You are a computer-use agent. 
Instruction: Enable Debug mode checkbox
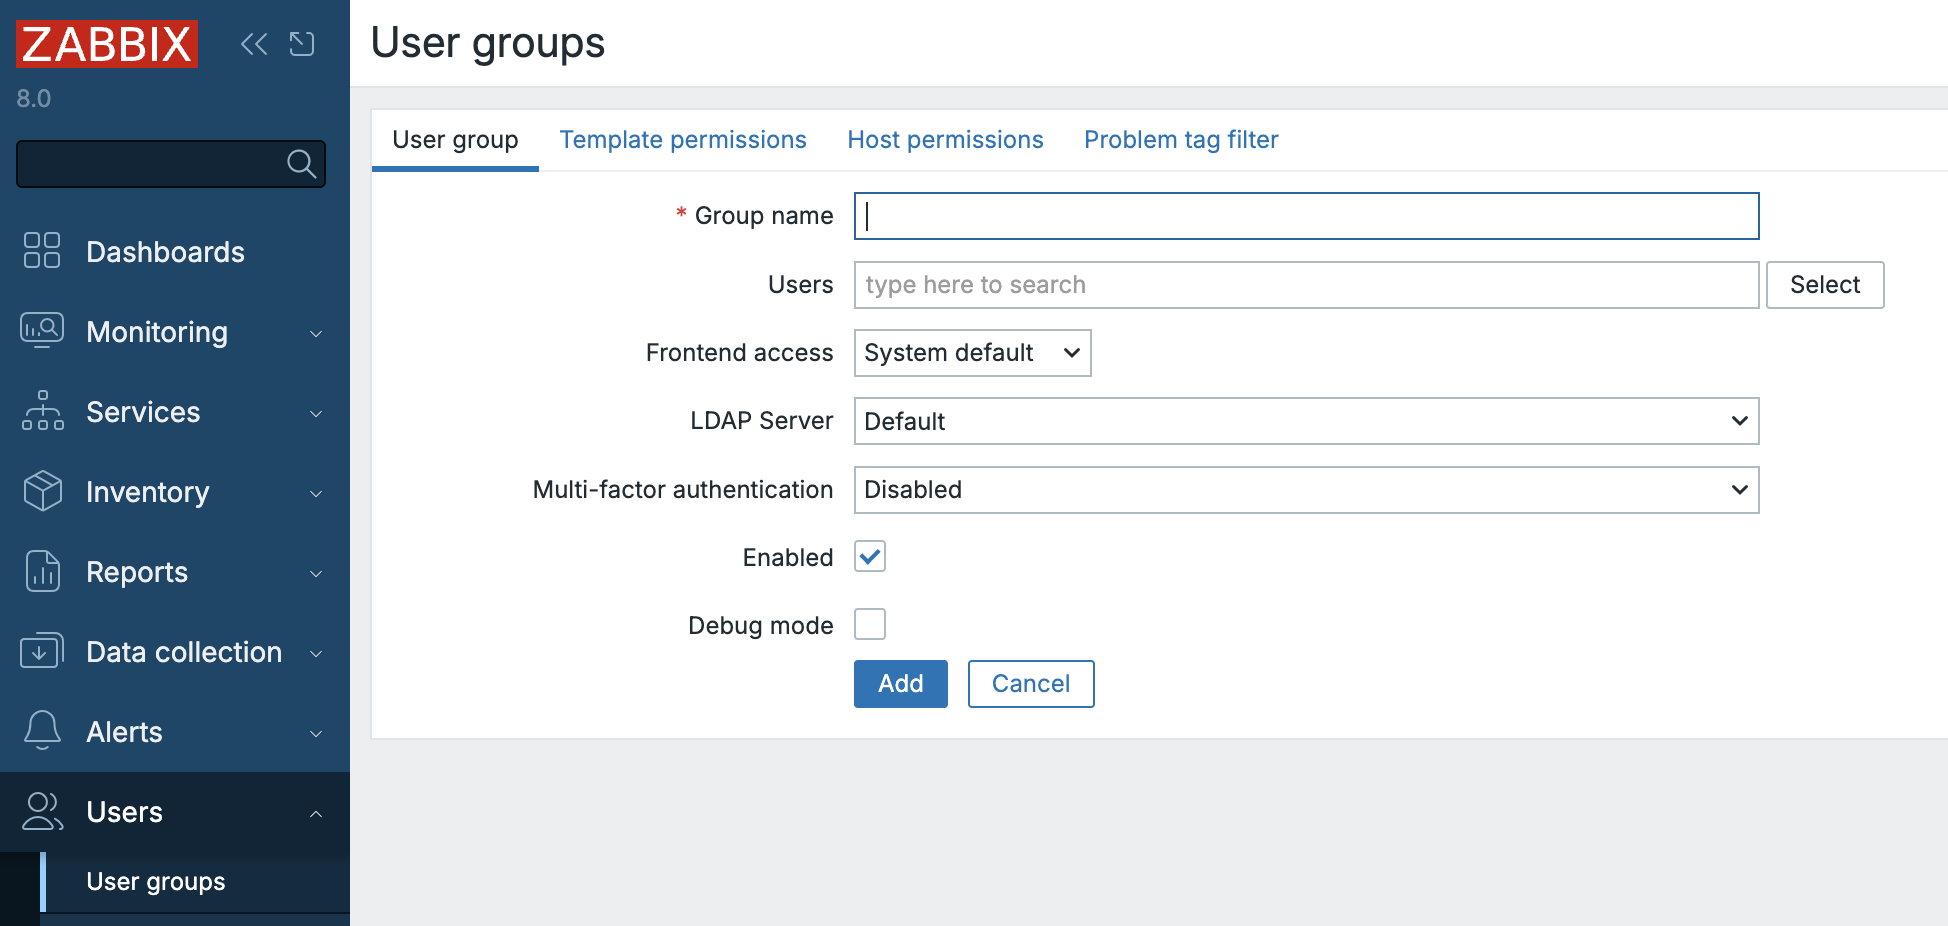pyautogui.click(x=869, y=624)
